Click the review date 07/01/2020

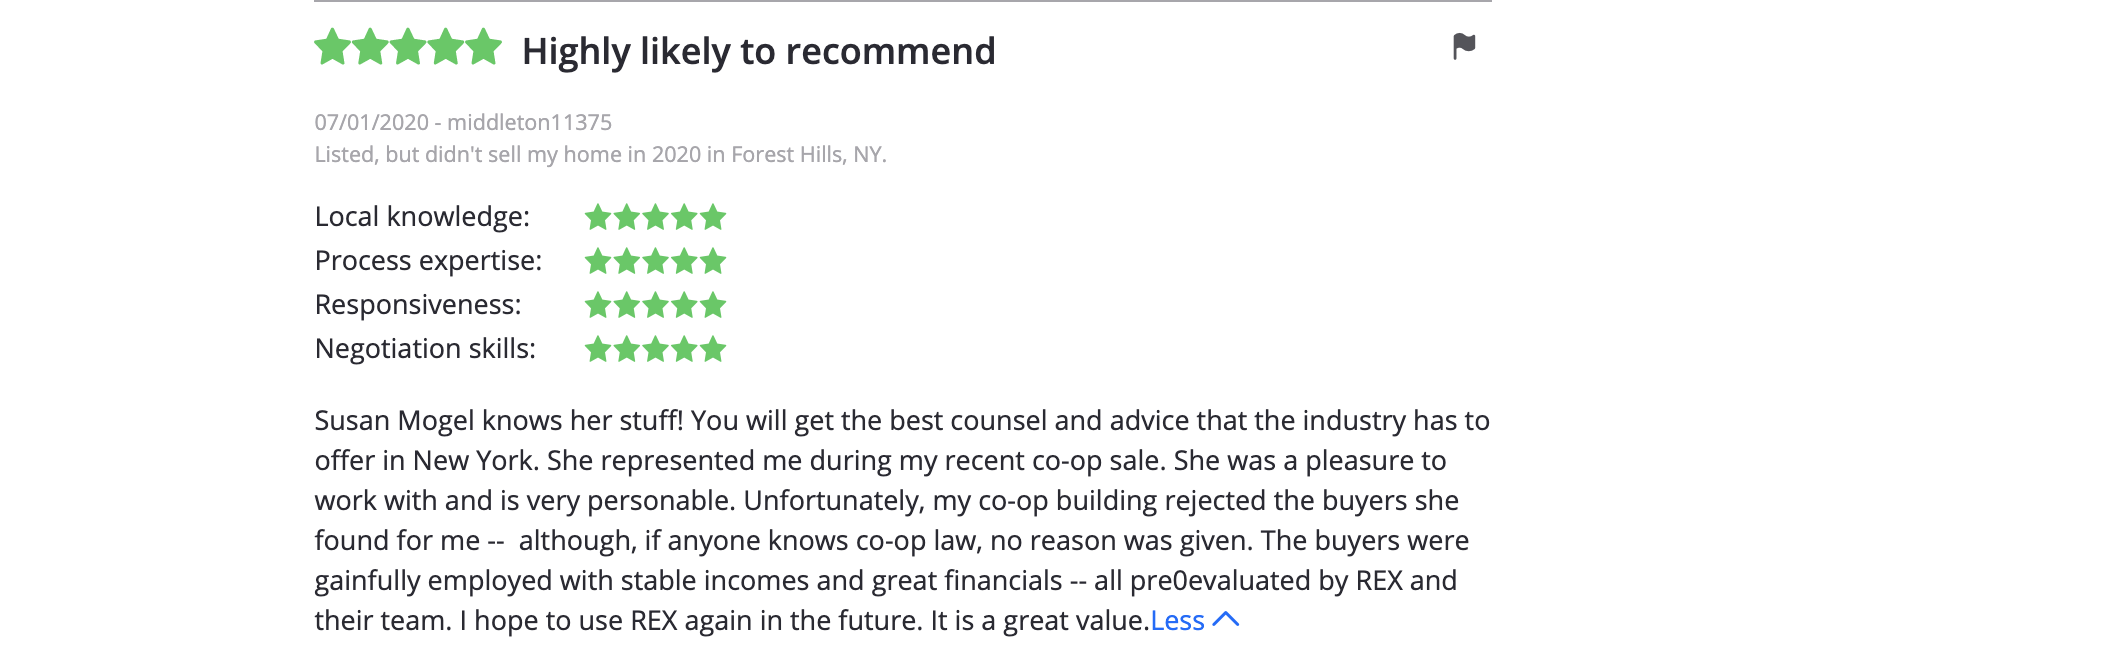tap(371, 122)
